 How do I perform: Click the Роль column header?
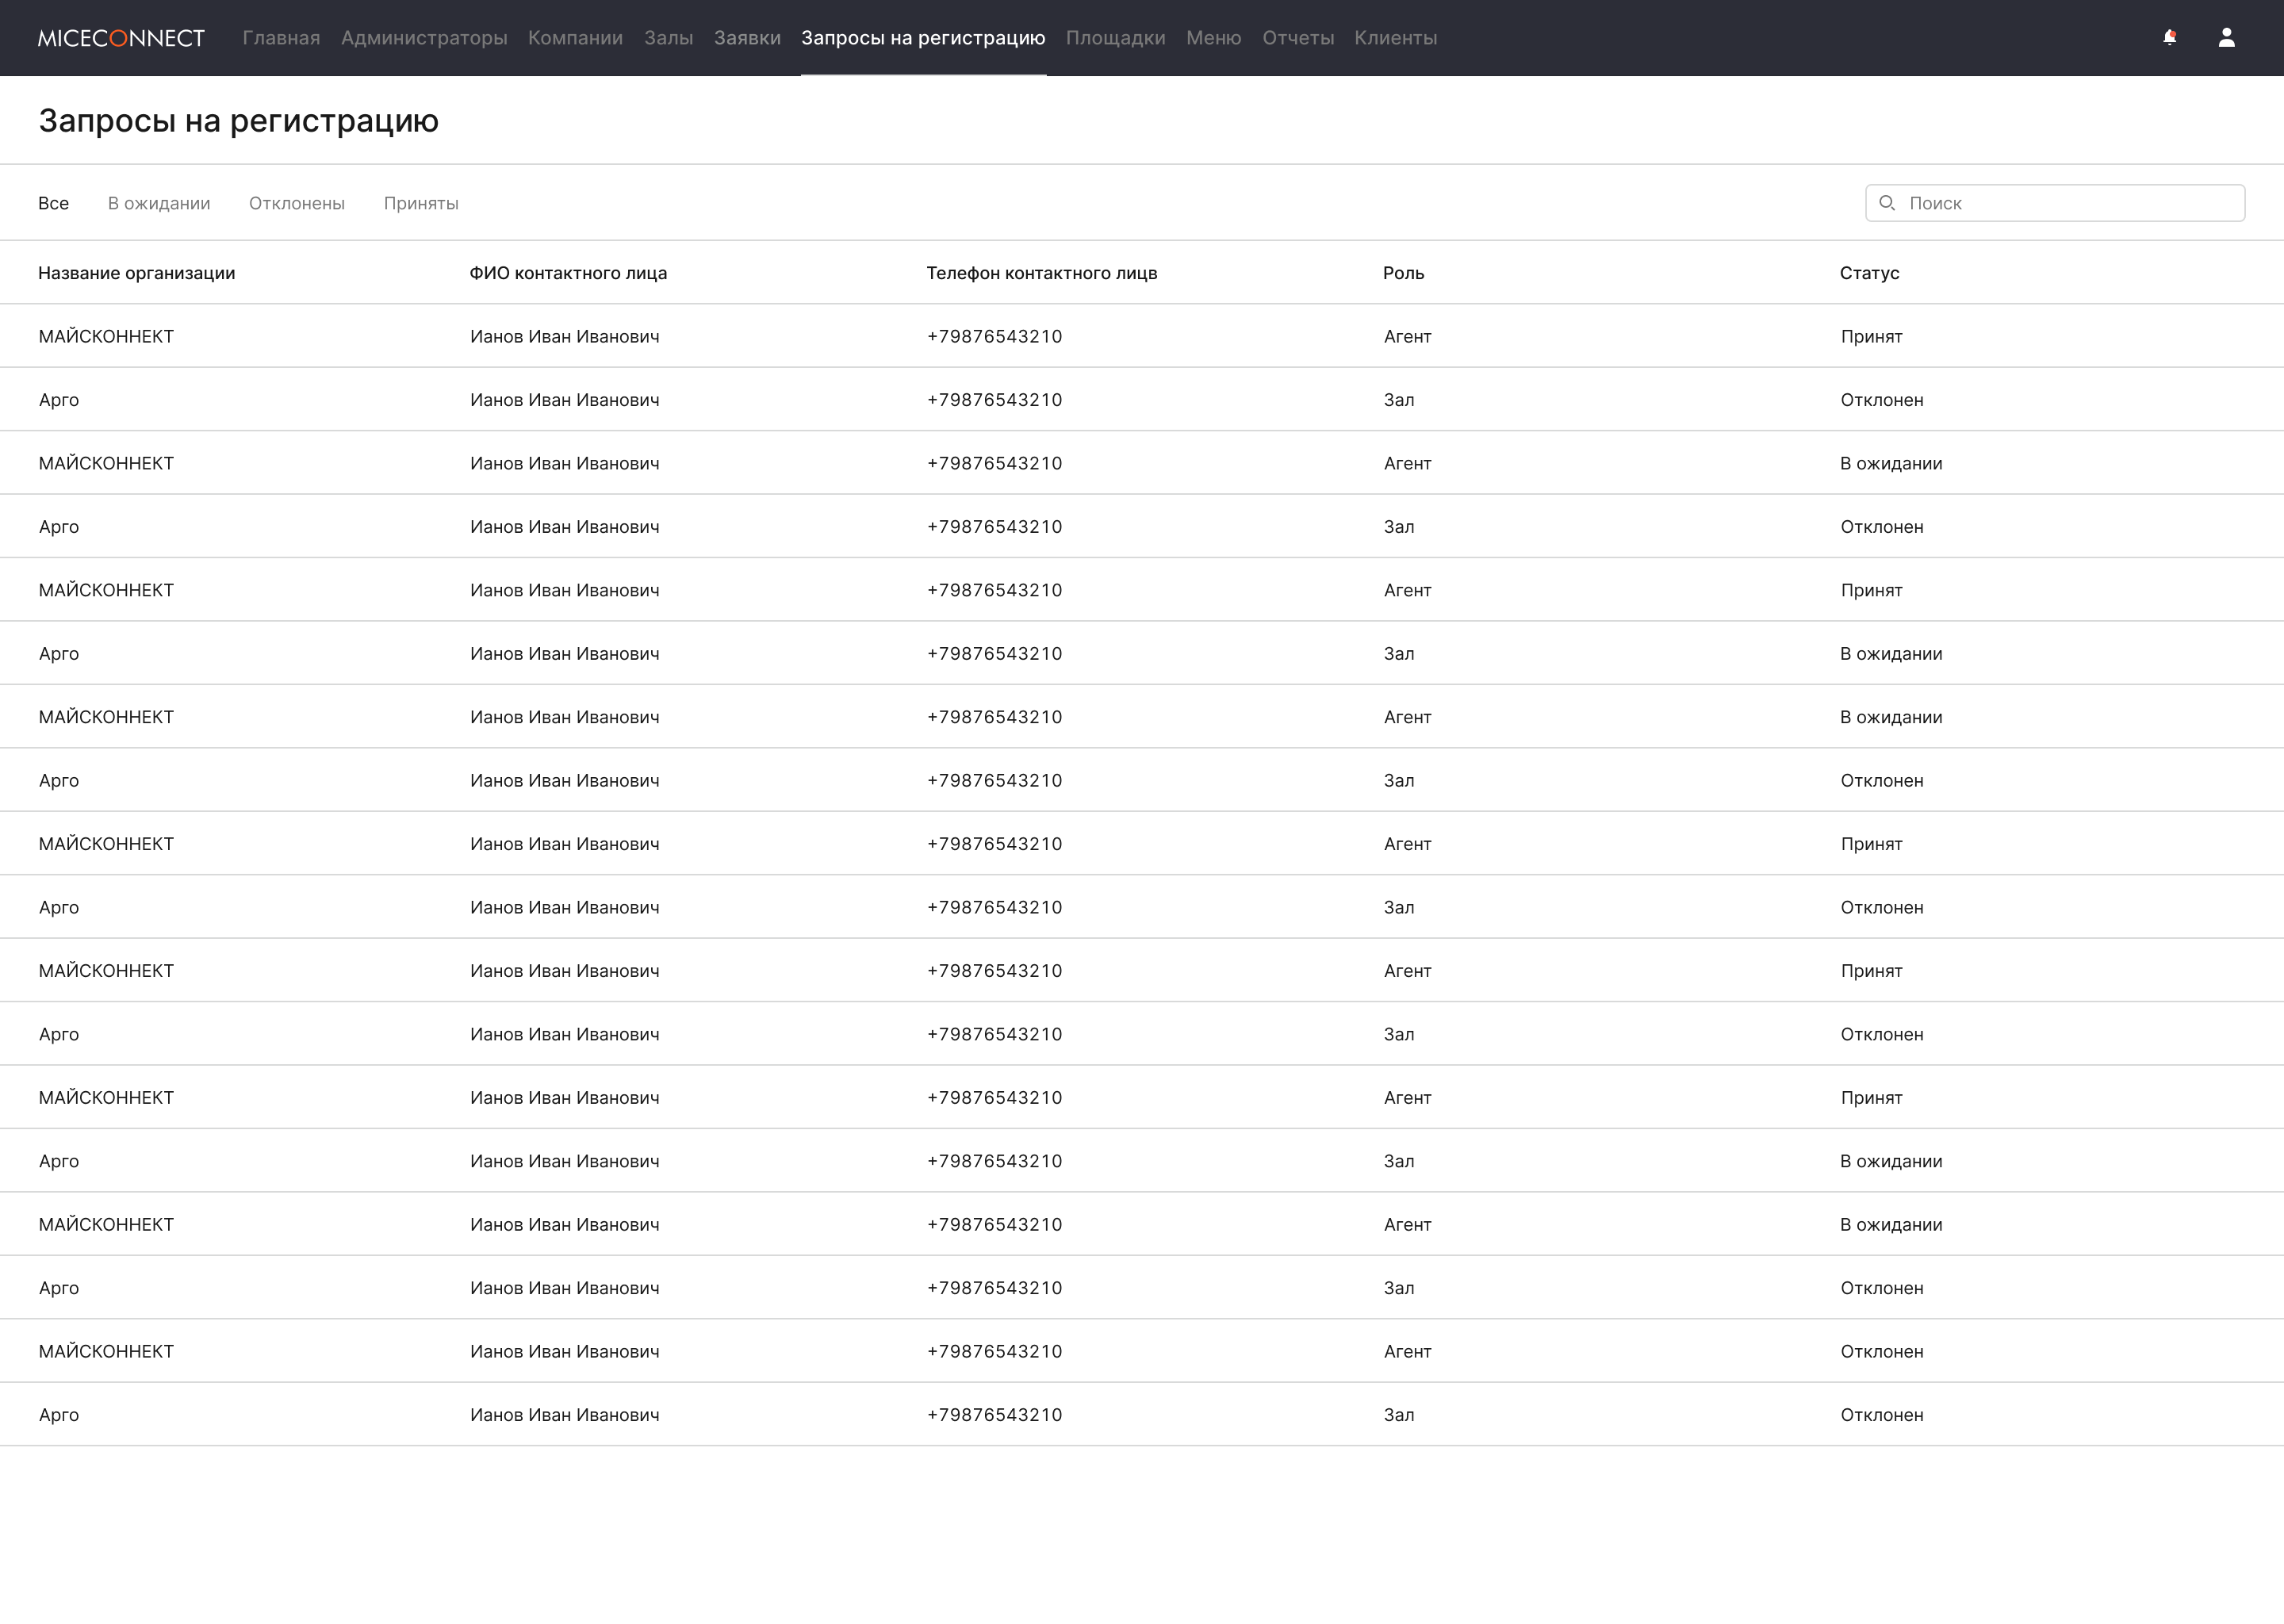pos(1404,273)
